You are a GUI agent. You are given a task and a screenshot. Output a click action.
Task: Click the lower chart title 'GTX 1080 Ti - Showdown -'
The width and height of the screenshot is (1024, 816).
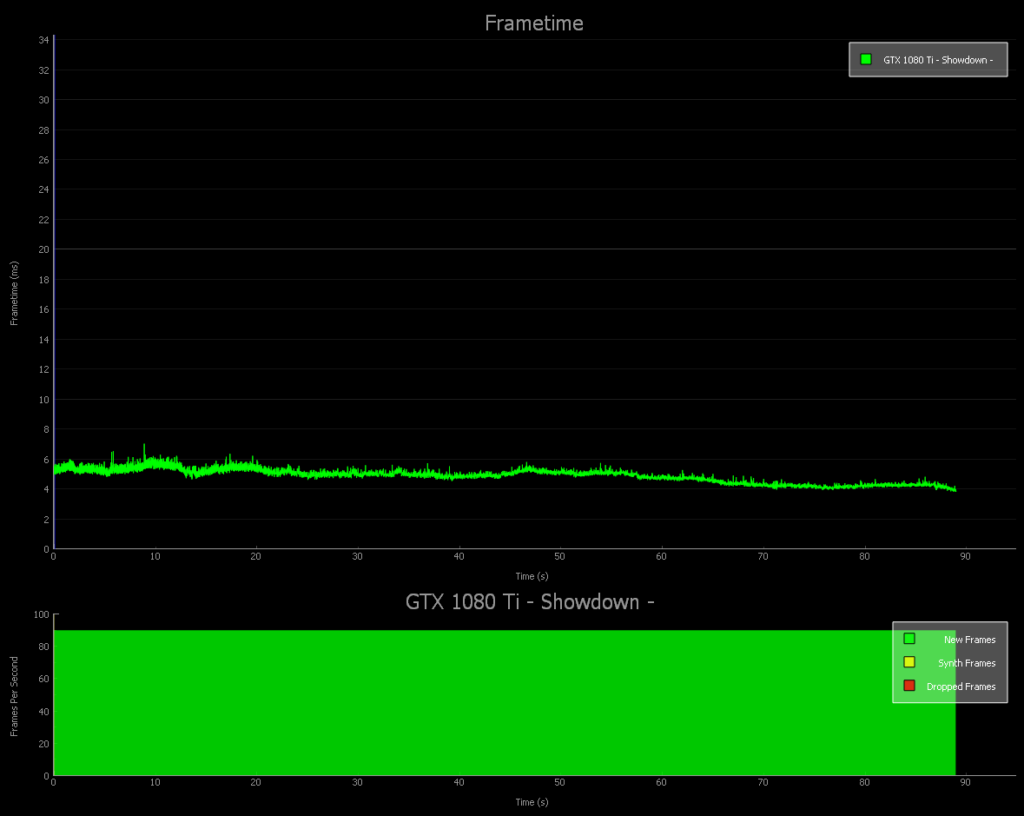point(530,602)
